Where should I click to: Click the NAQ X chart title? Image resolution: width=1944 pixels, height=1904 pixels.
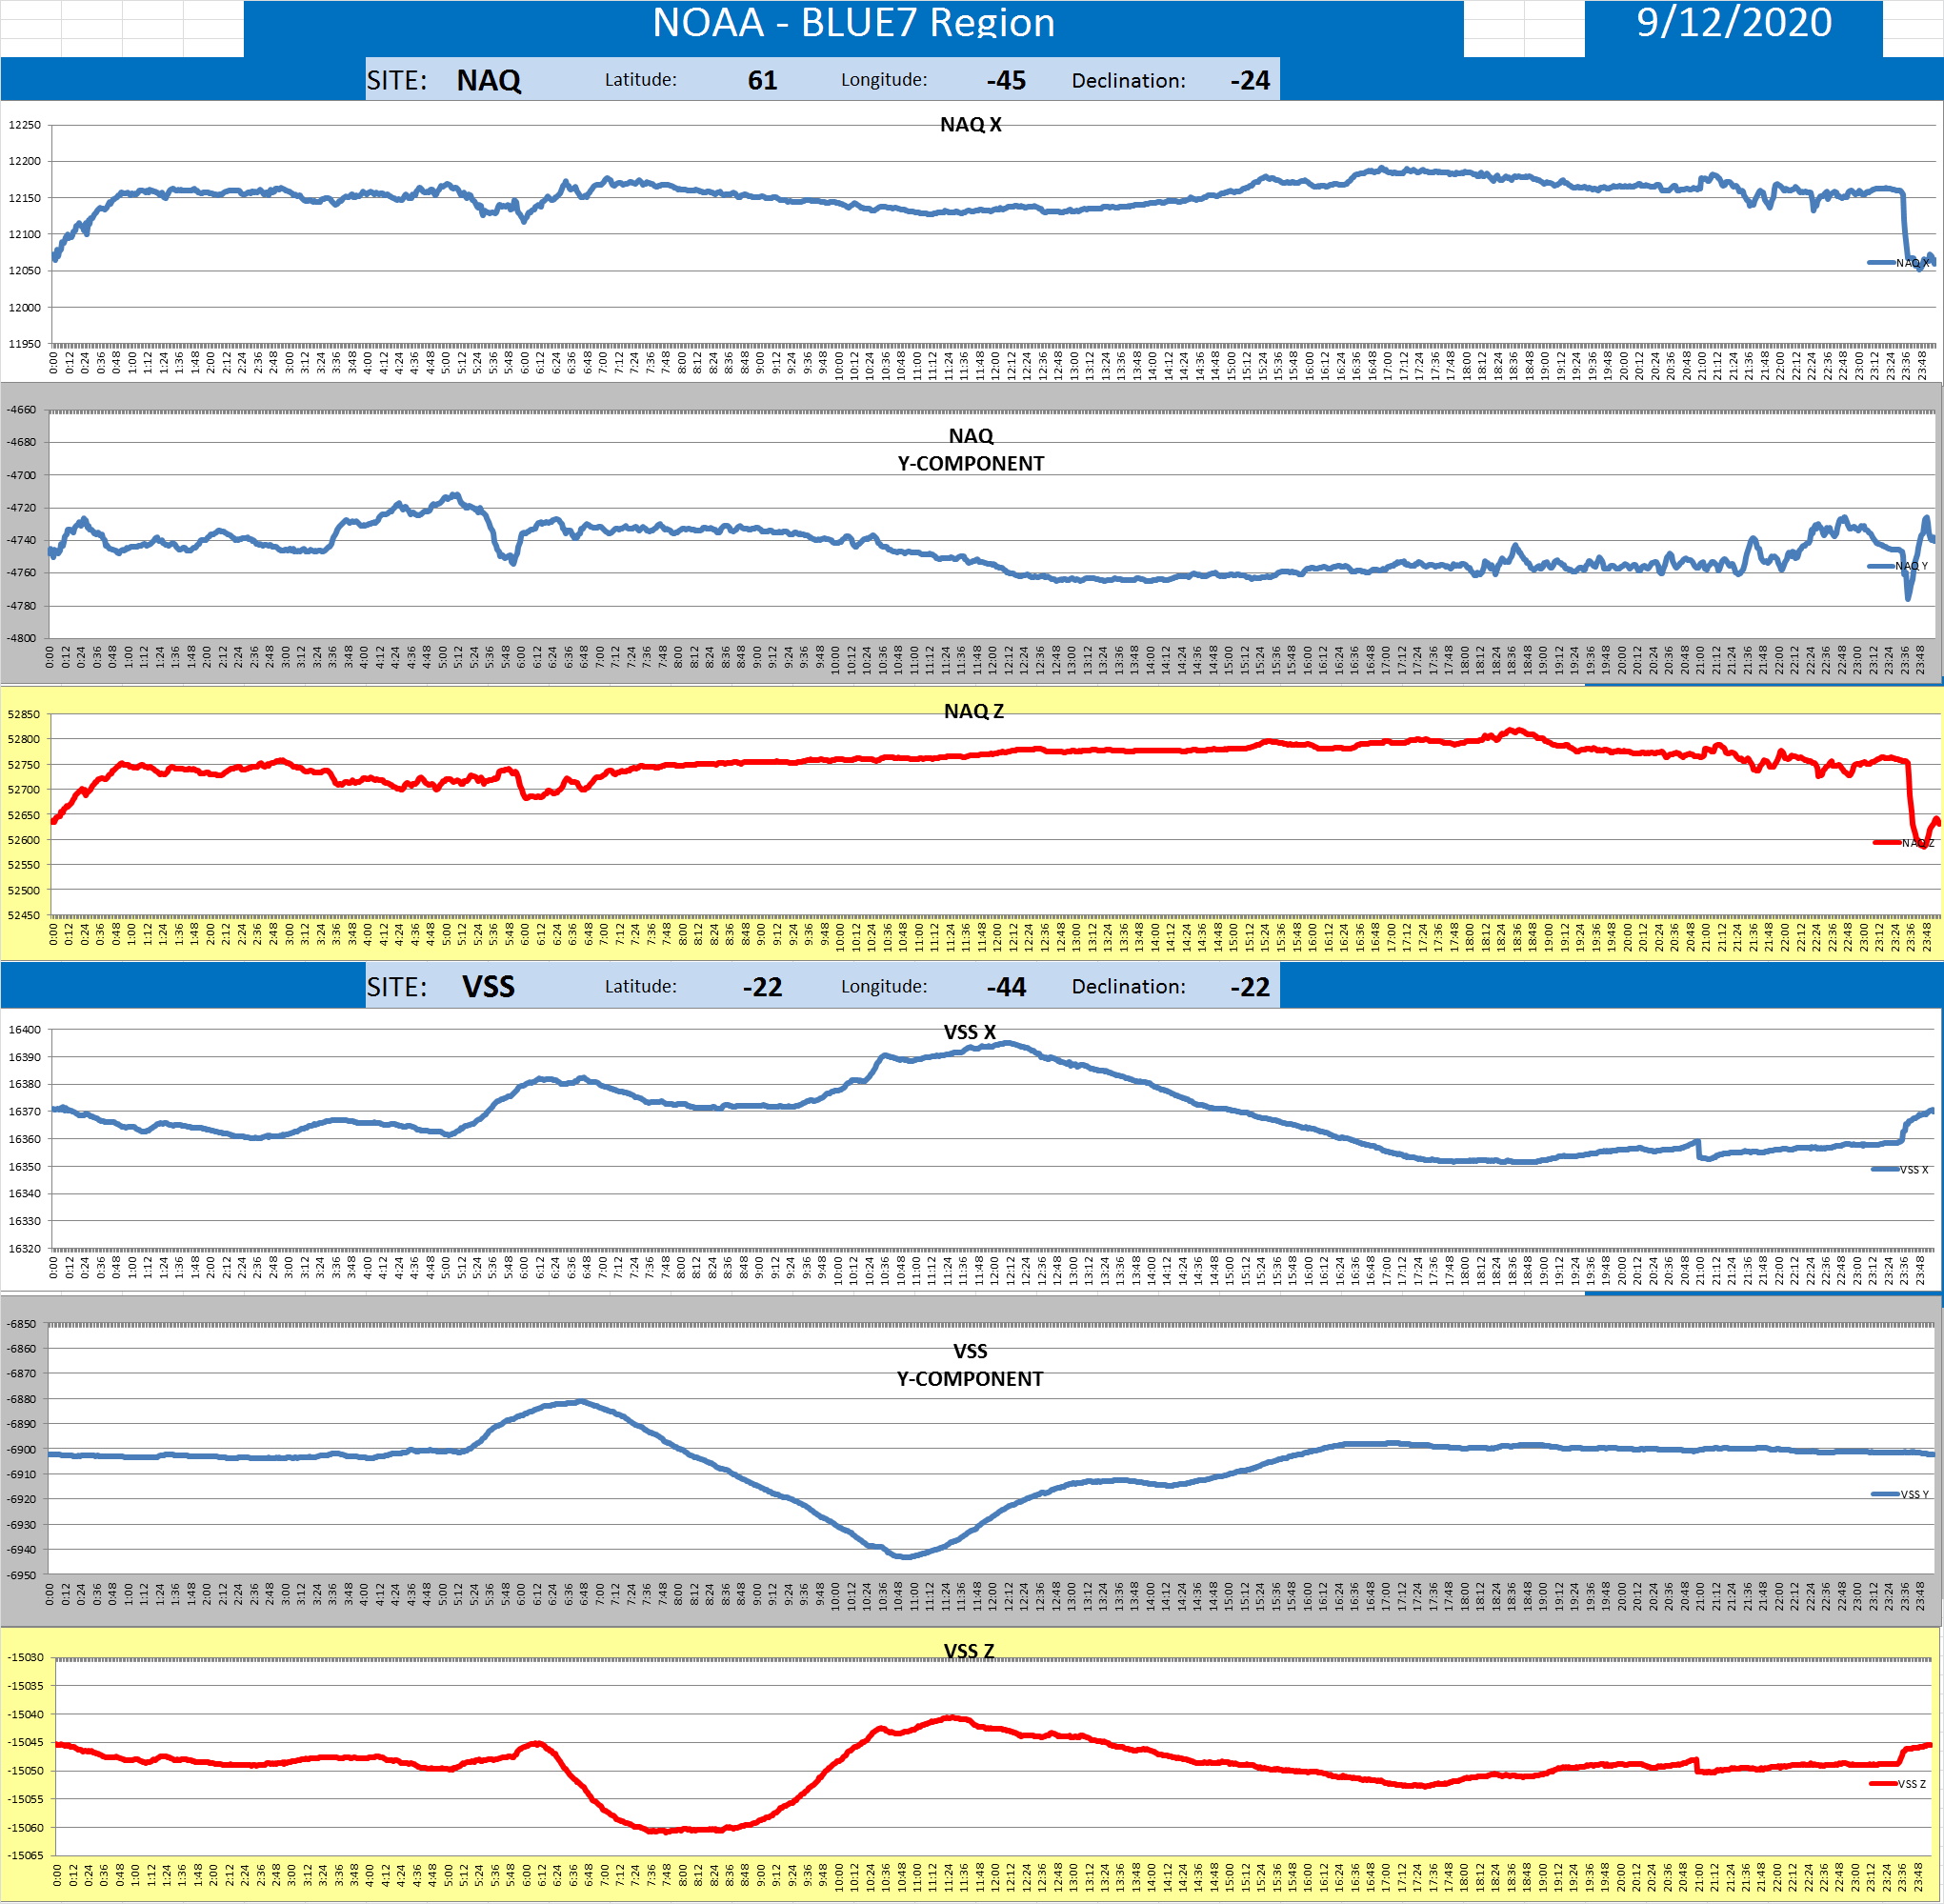(x=970, y=124)
